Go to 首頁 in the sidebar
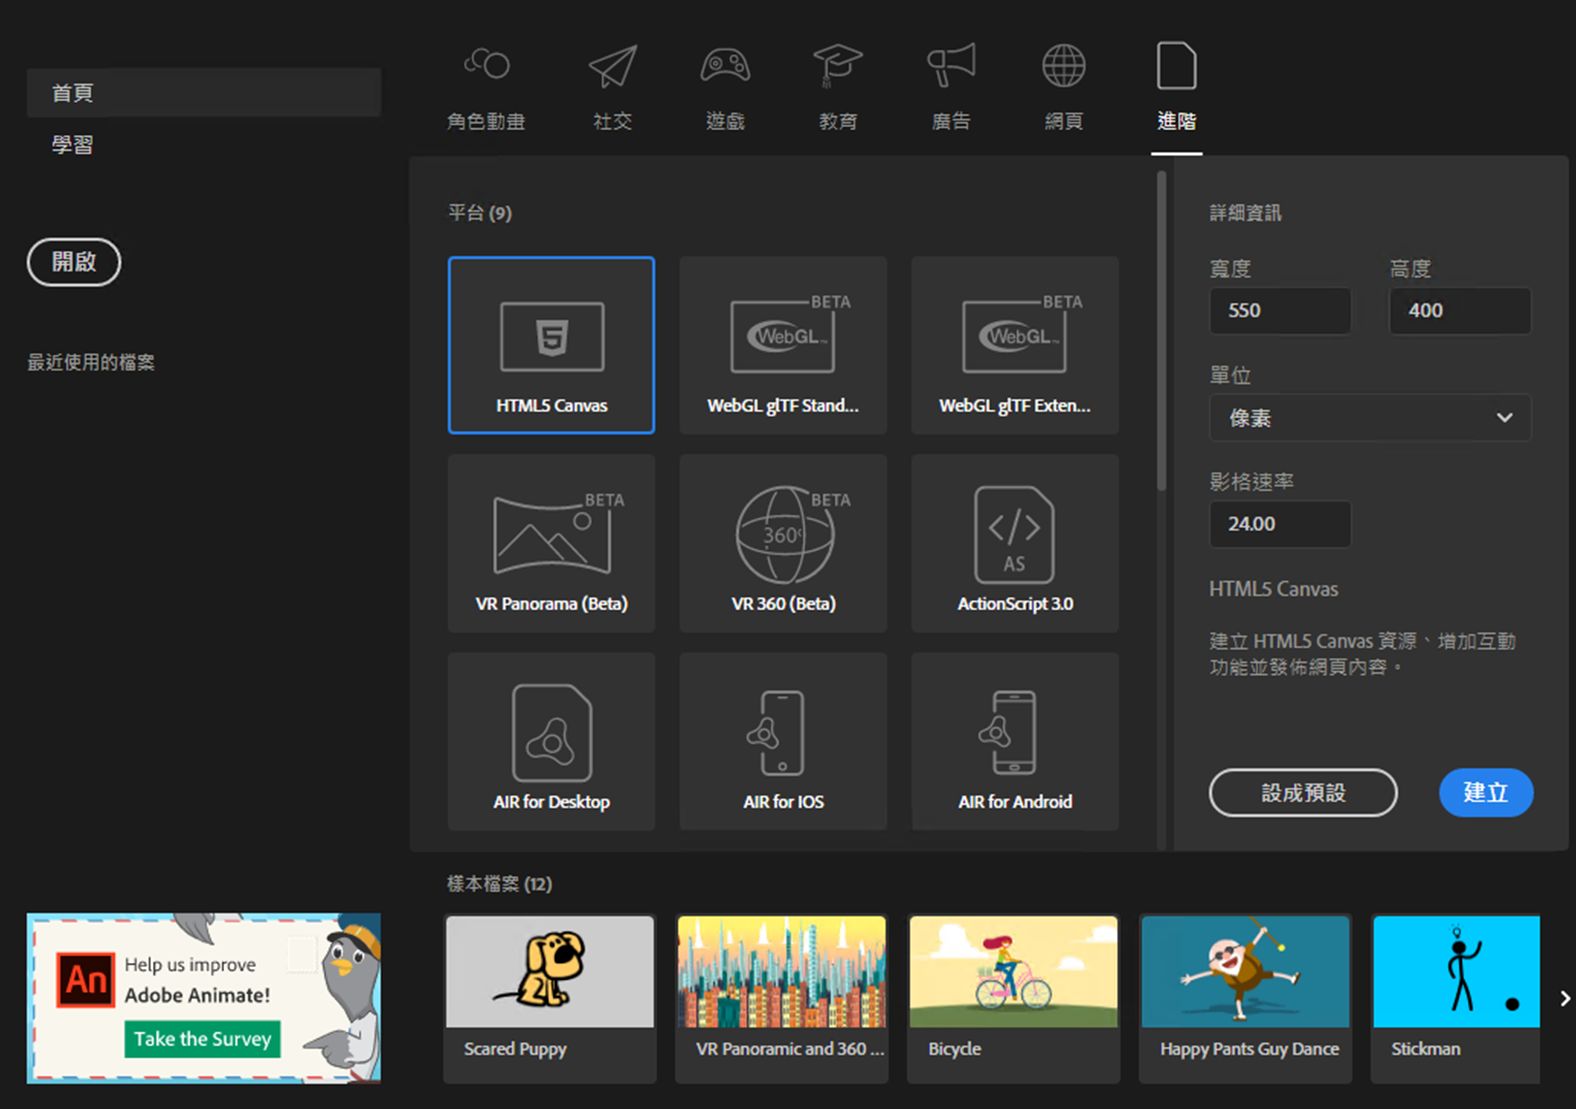1576x1109 pixels. tap(204, 93)
